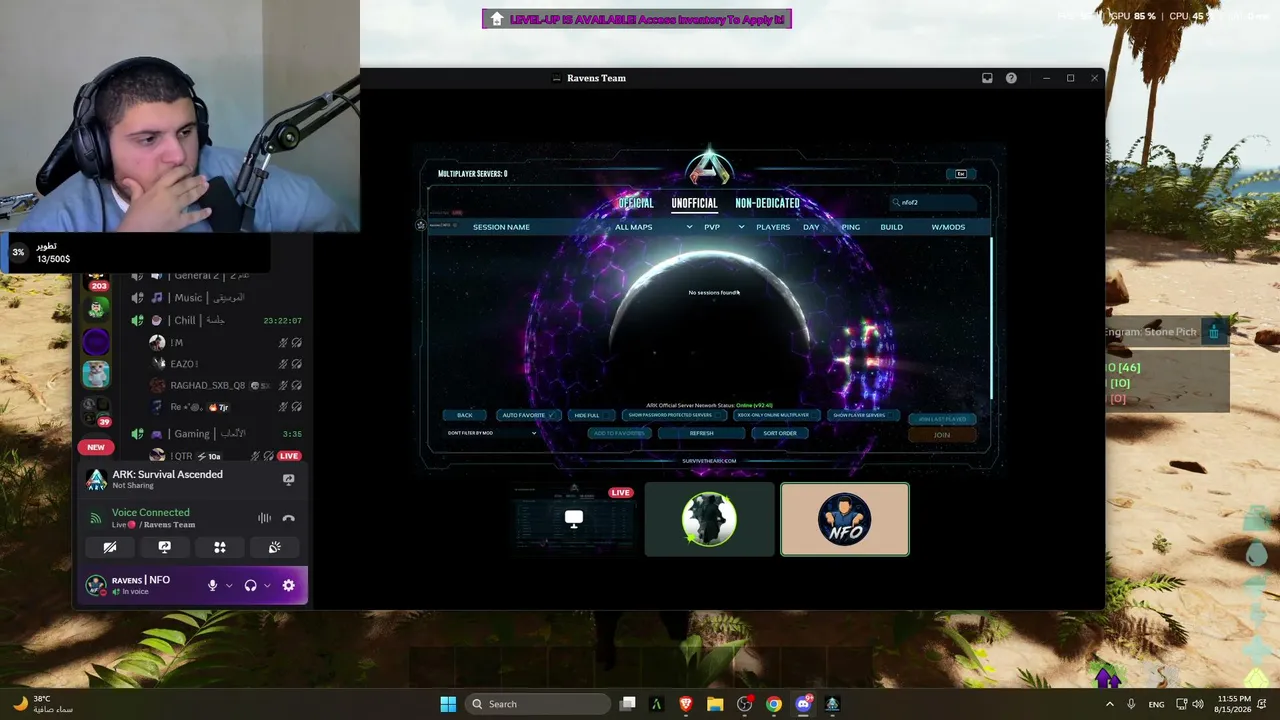
Task: Turn on camera in Discord voice panel
Action: click(x=110, y=547)
